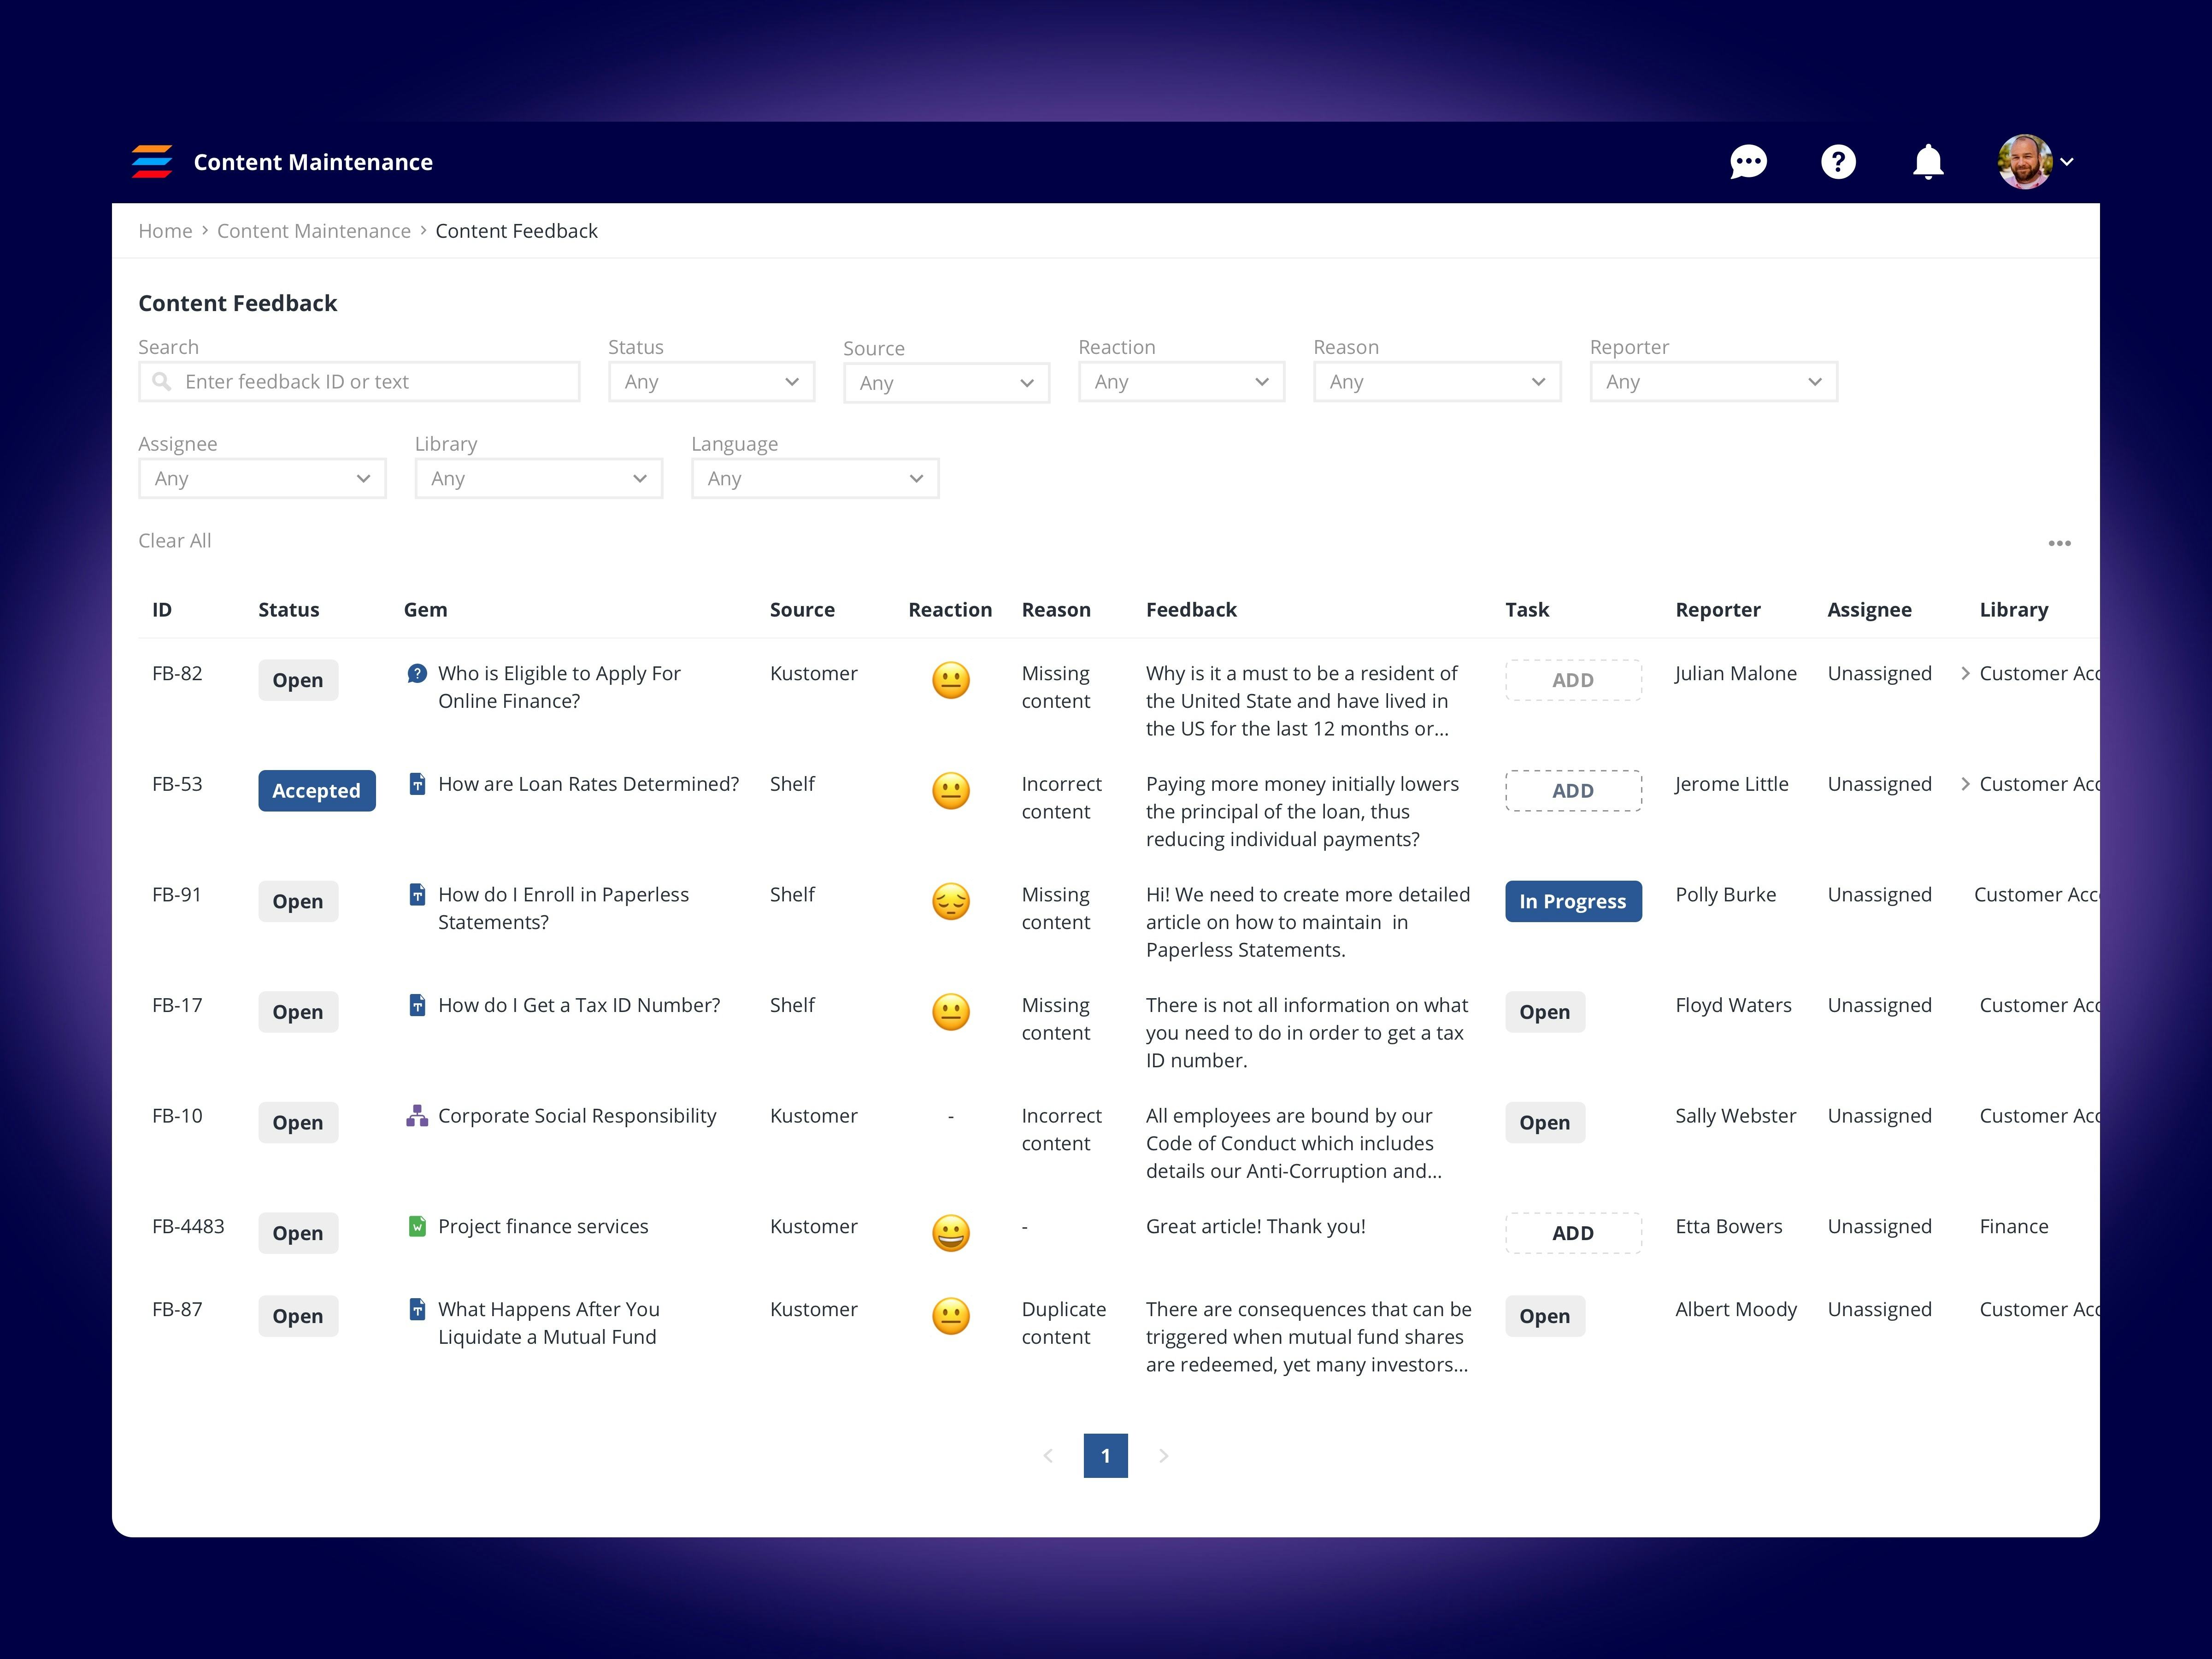Image resolution: width=2212 pixels, height=1659 pixels.
Task: Navigate to Content Maintenance breadcrumb
Action: tap(313, 231)
